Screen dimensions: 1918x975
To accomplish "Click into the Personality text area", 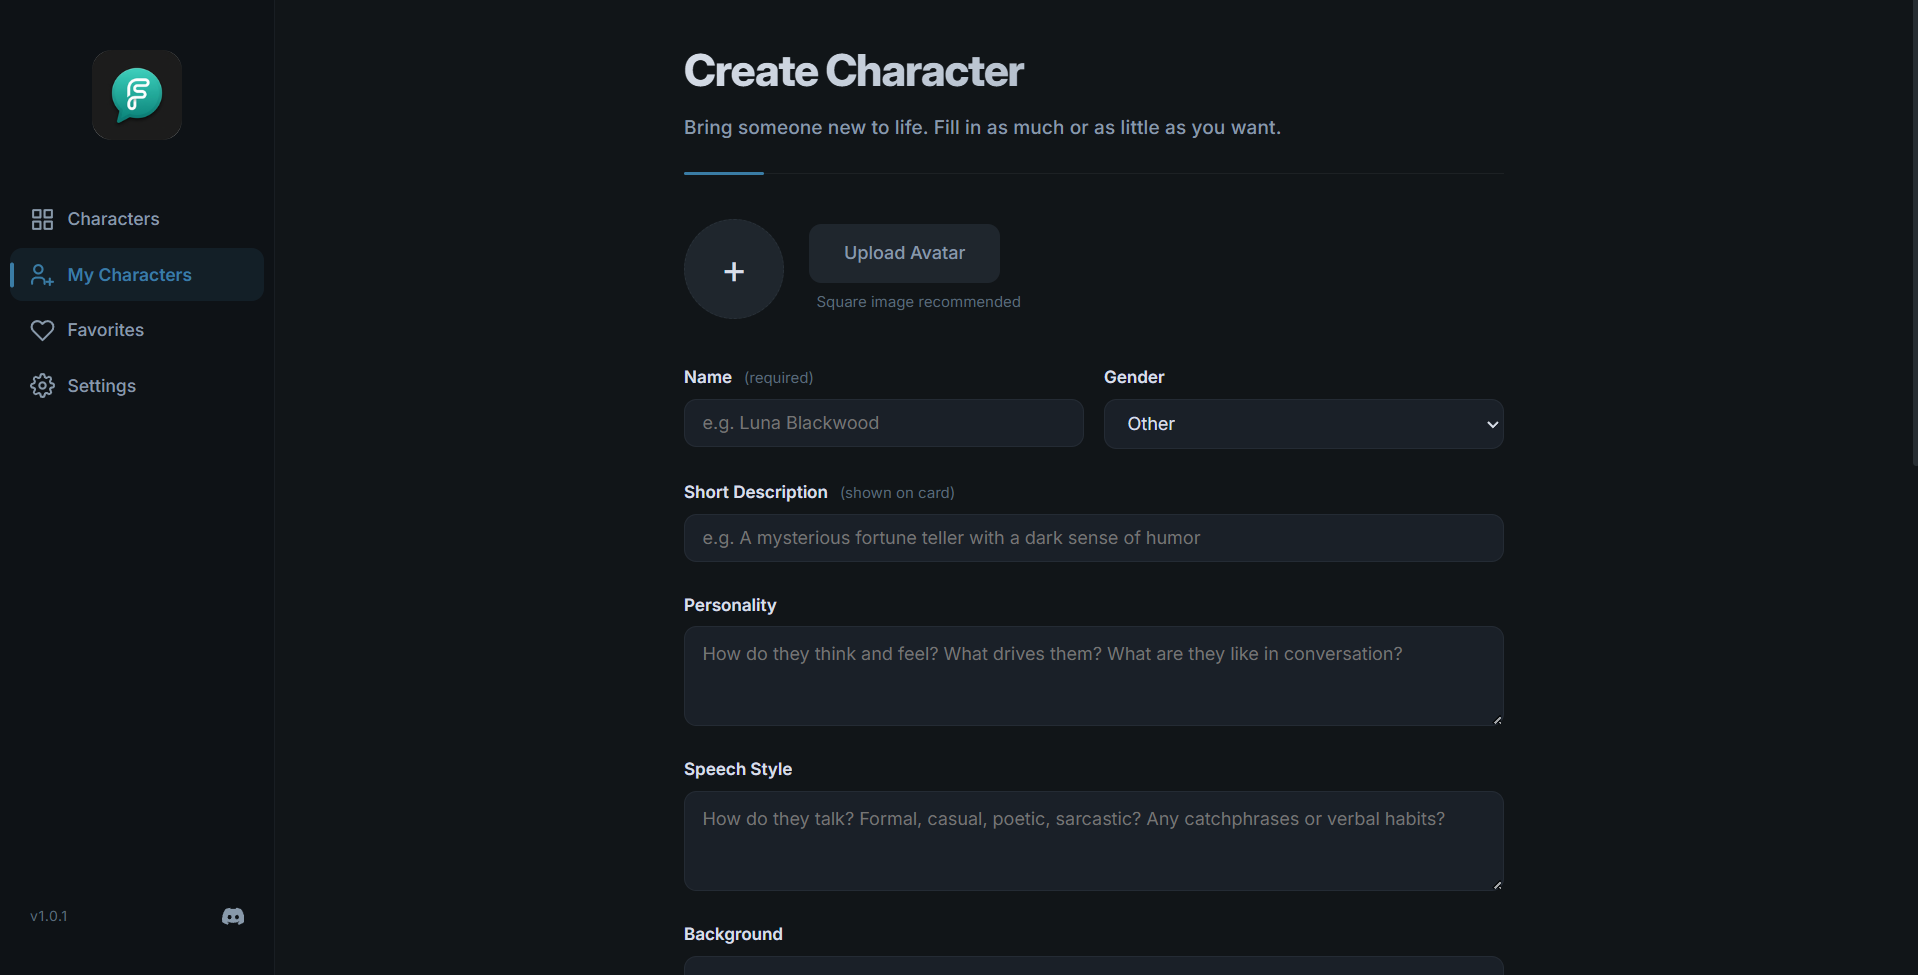I will click(1093, 676).
